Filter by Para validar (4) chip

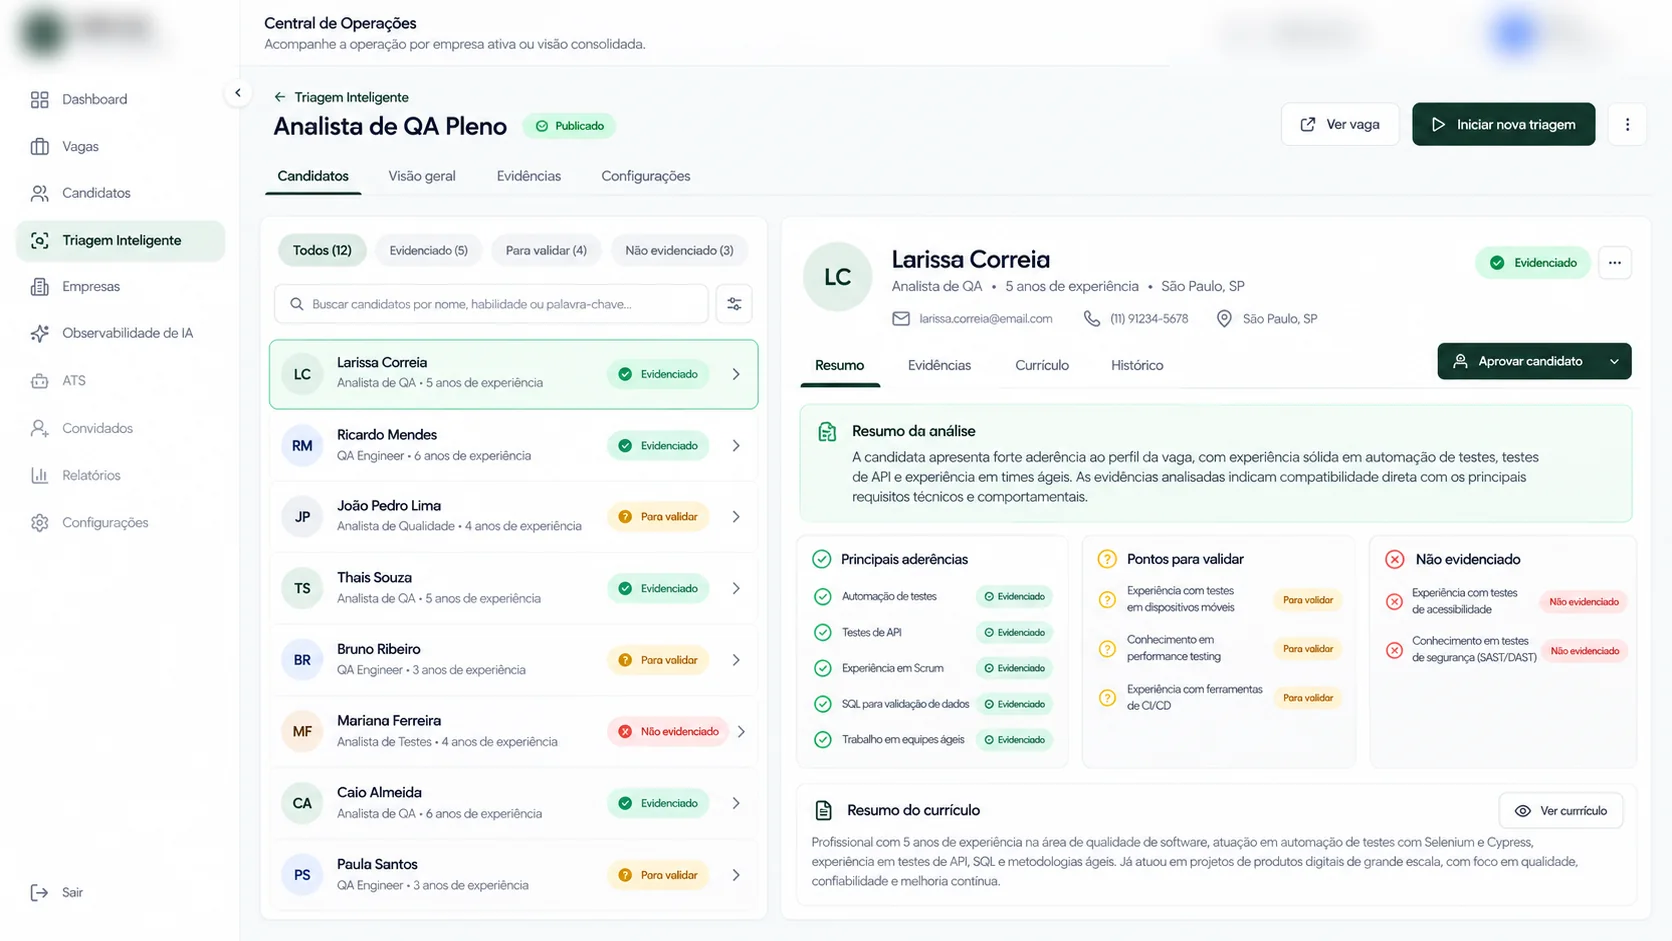[546, 250]
